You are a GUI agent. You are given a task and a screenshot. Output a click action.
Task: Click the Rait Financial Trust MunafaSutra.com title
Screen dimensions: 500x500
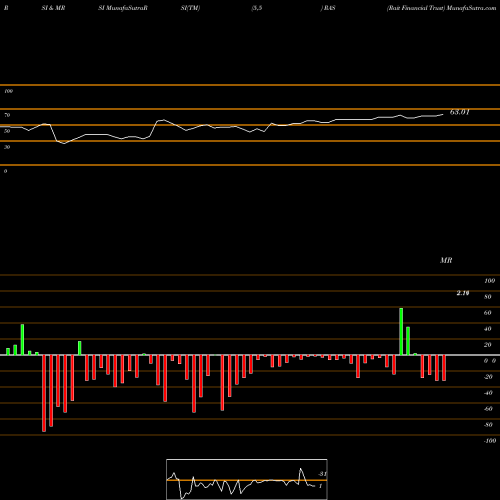point(441,8)
